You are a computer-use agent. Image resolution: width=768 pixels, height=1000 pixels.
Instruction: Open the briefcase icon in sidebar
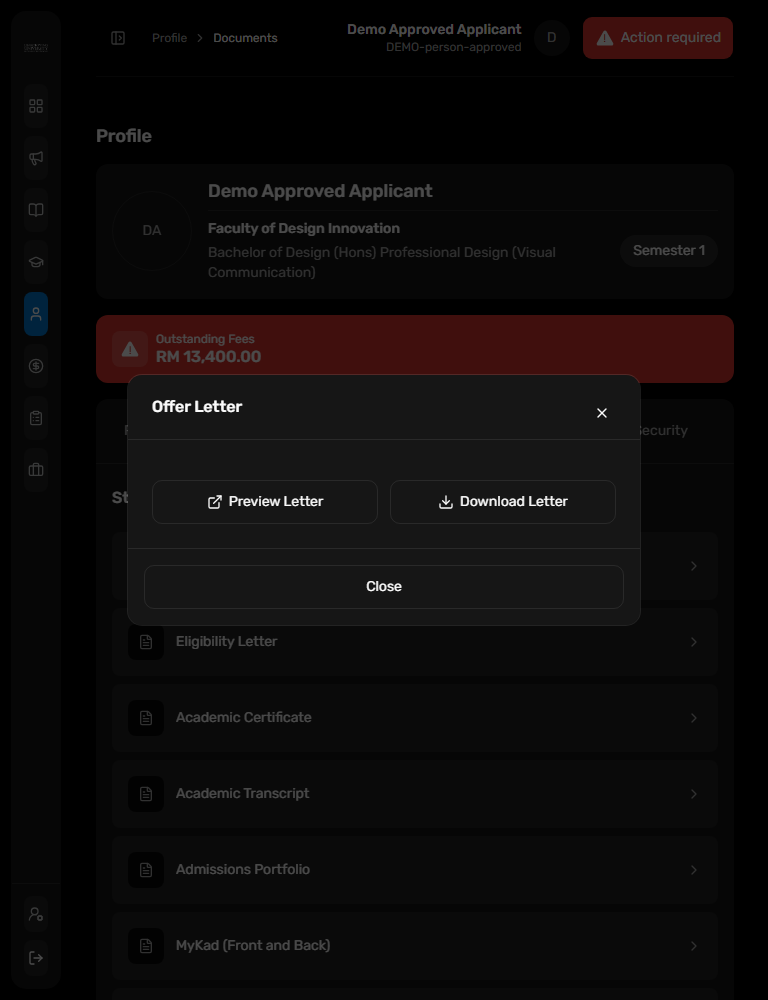[x=36, y=470]
